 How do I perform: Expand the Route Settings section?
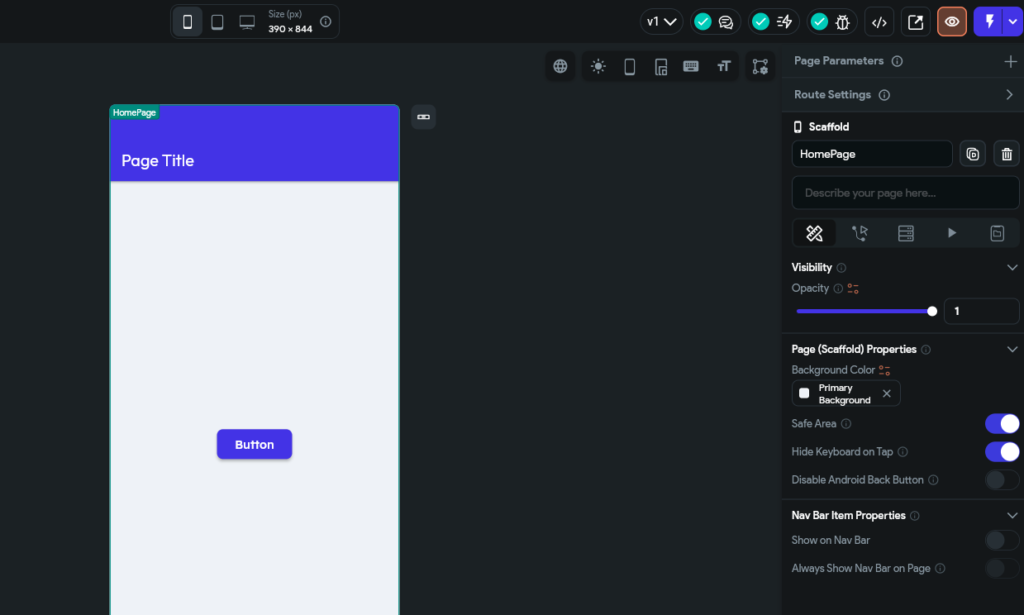click(1009, 95)
